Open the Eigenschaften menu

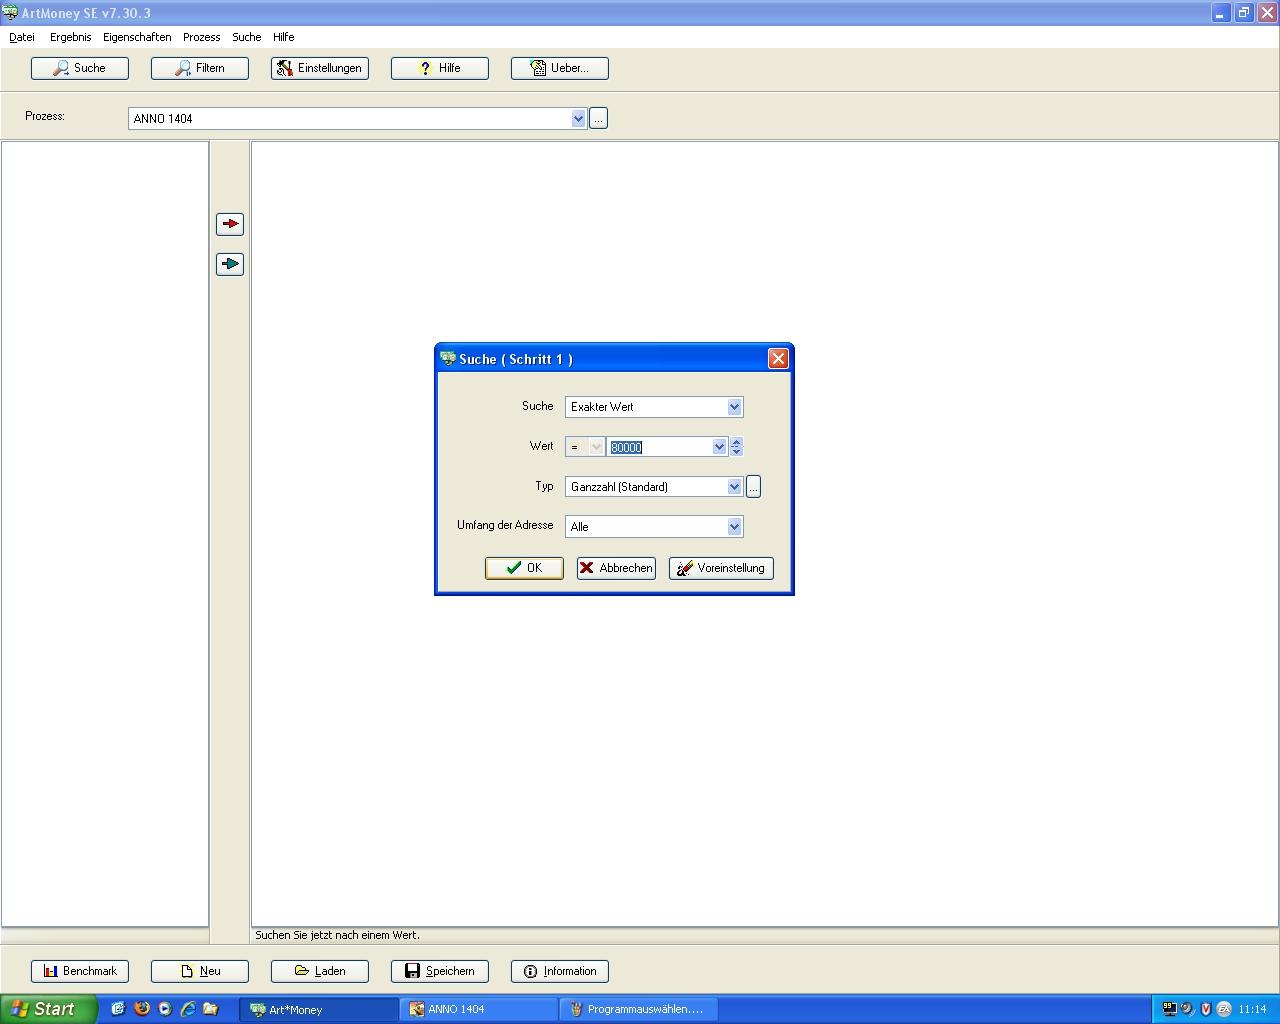click(137, 37)
